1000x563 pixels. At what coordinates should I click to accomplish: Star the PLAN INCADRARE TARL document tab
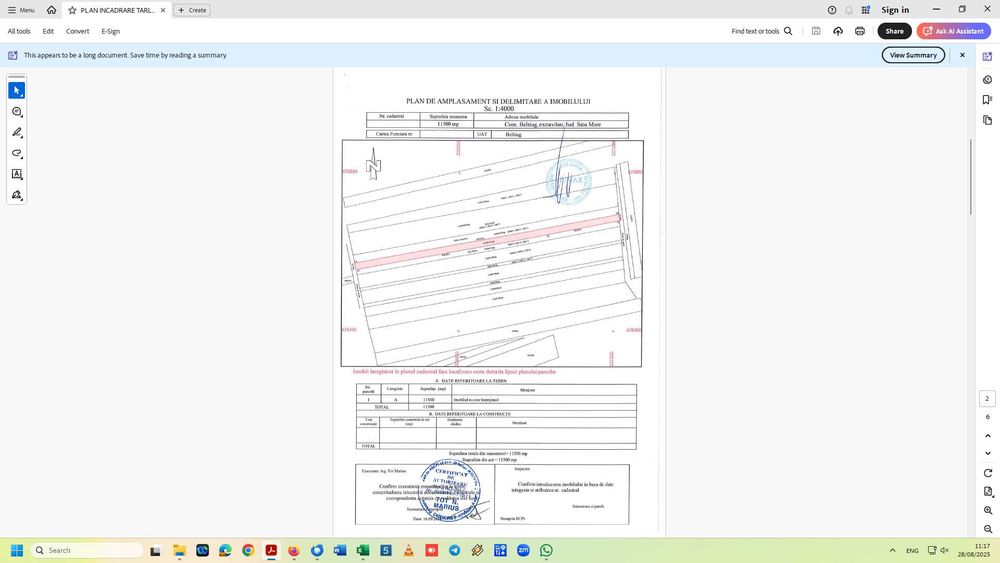[72, 10]
